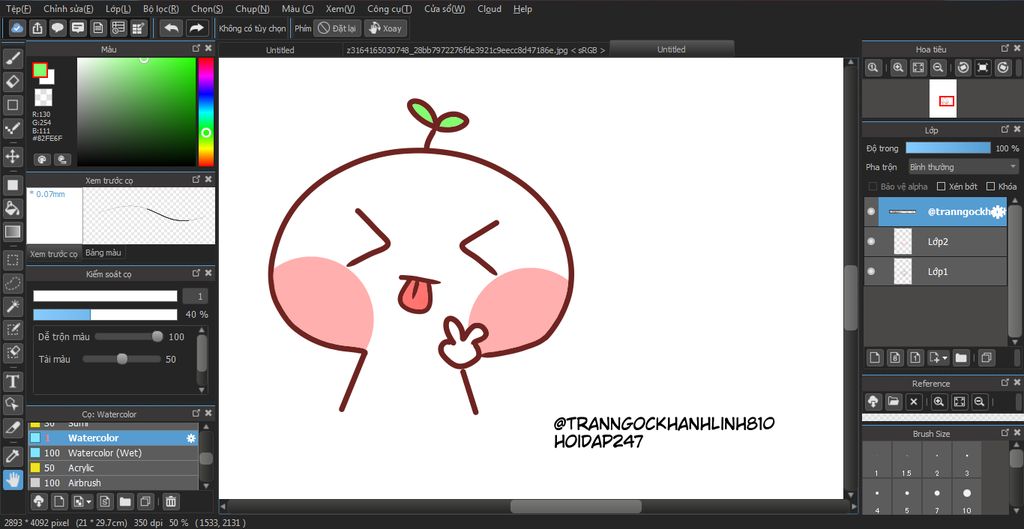Delete brush with the trash icon
The height and width of the screenshot is (529, 1024).
[170, 502]
